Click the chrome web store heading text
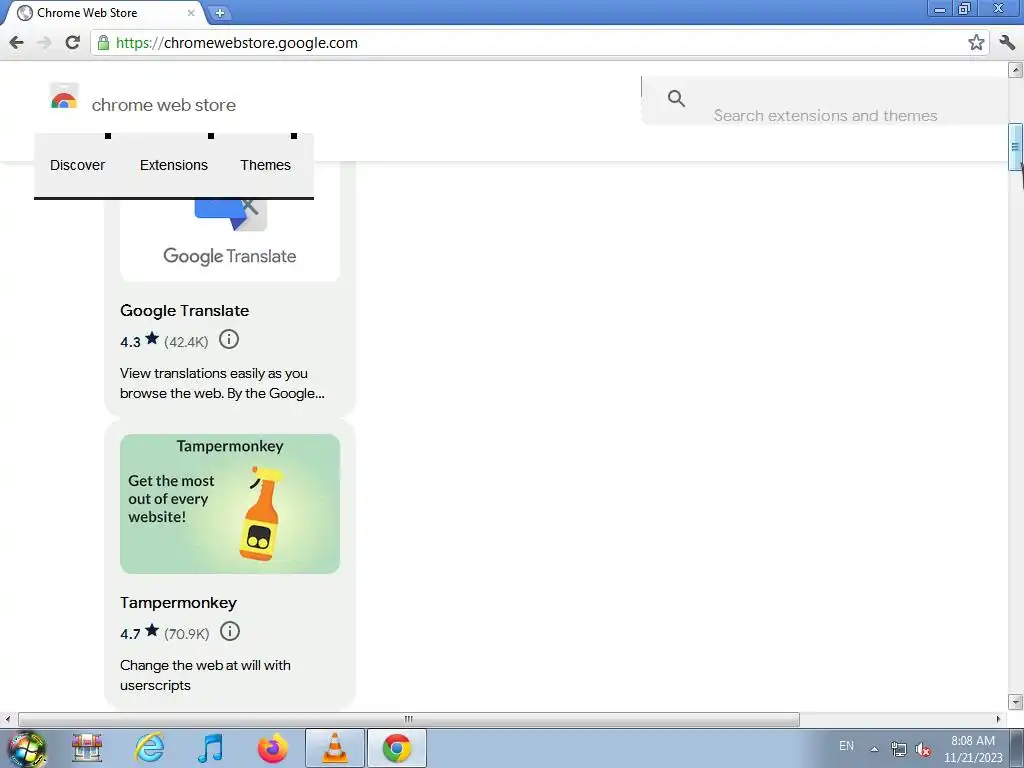1024x768 pixels. pyautogui.click(x=163, y=105)
